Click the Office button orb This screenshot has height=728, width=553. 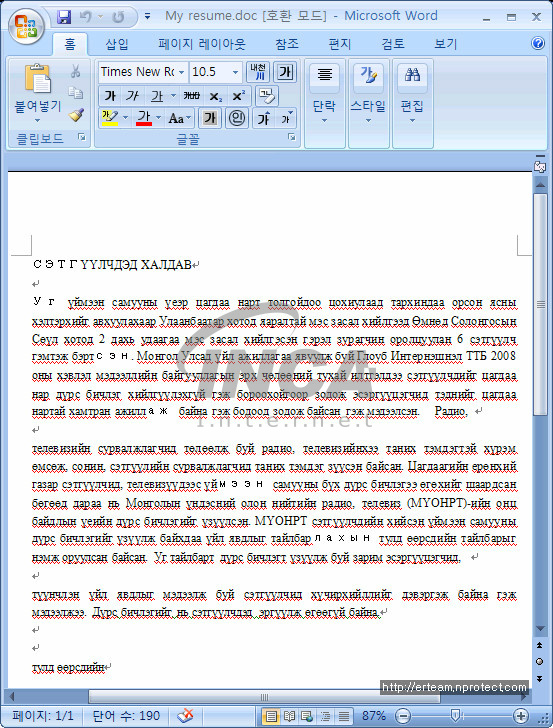click(26, 26)
